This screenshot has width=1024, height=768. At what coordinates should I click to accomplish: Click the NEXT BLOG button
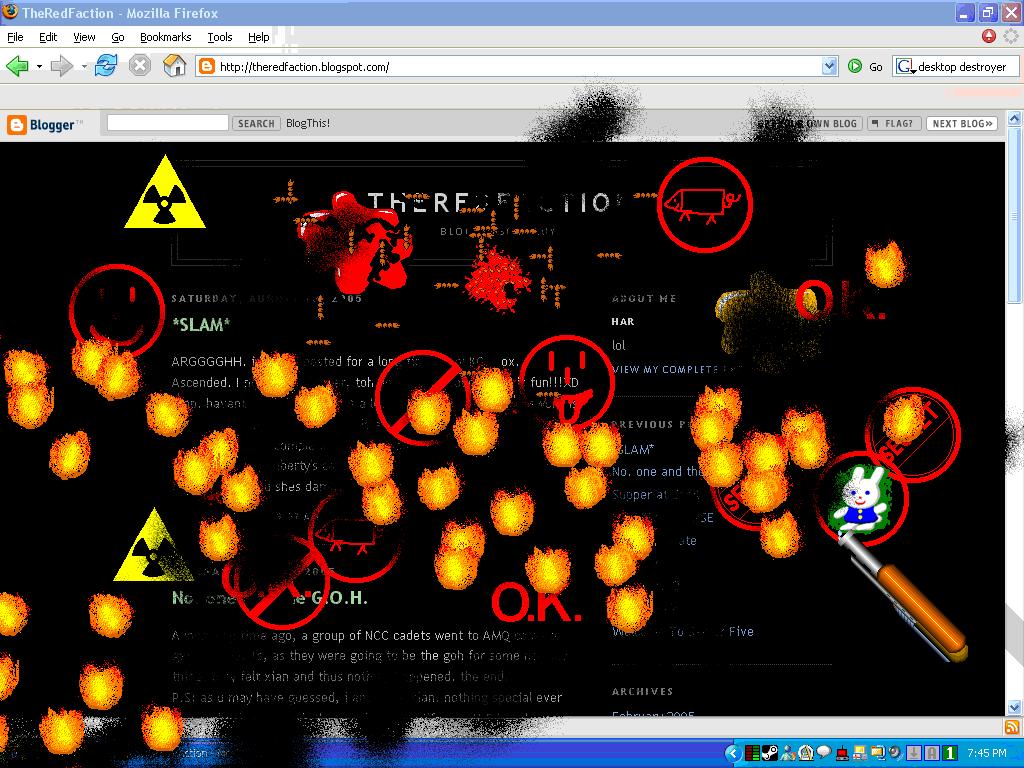pyautogui.click(x=962, y=123)
